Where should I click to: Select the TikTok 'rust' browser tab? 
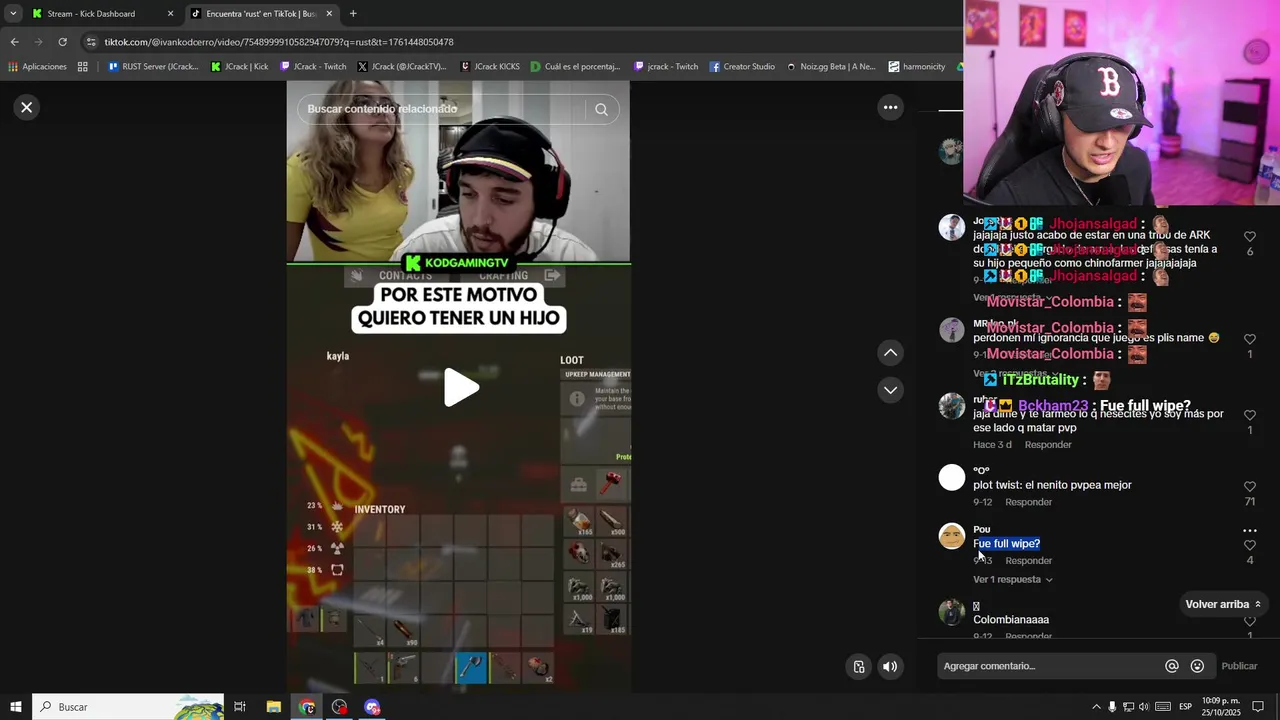[x=260, y=14]
